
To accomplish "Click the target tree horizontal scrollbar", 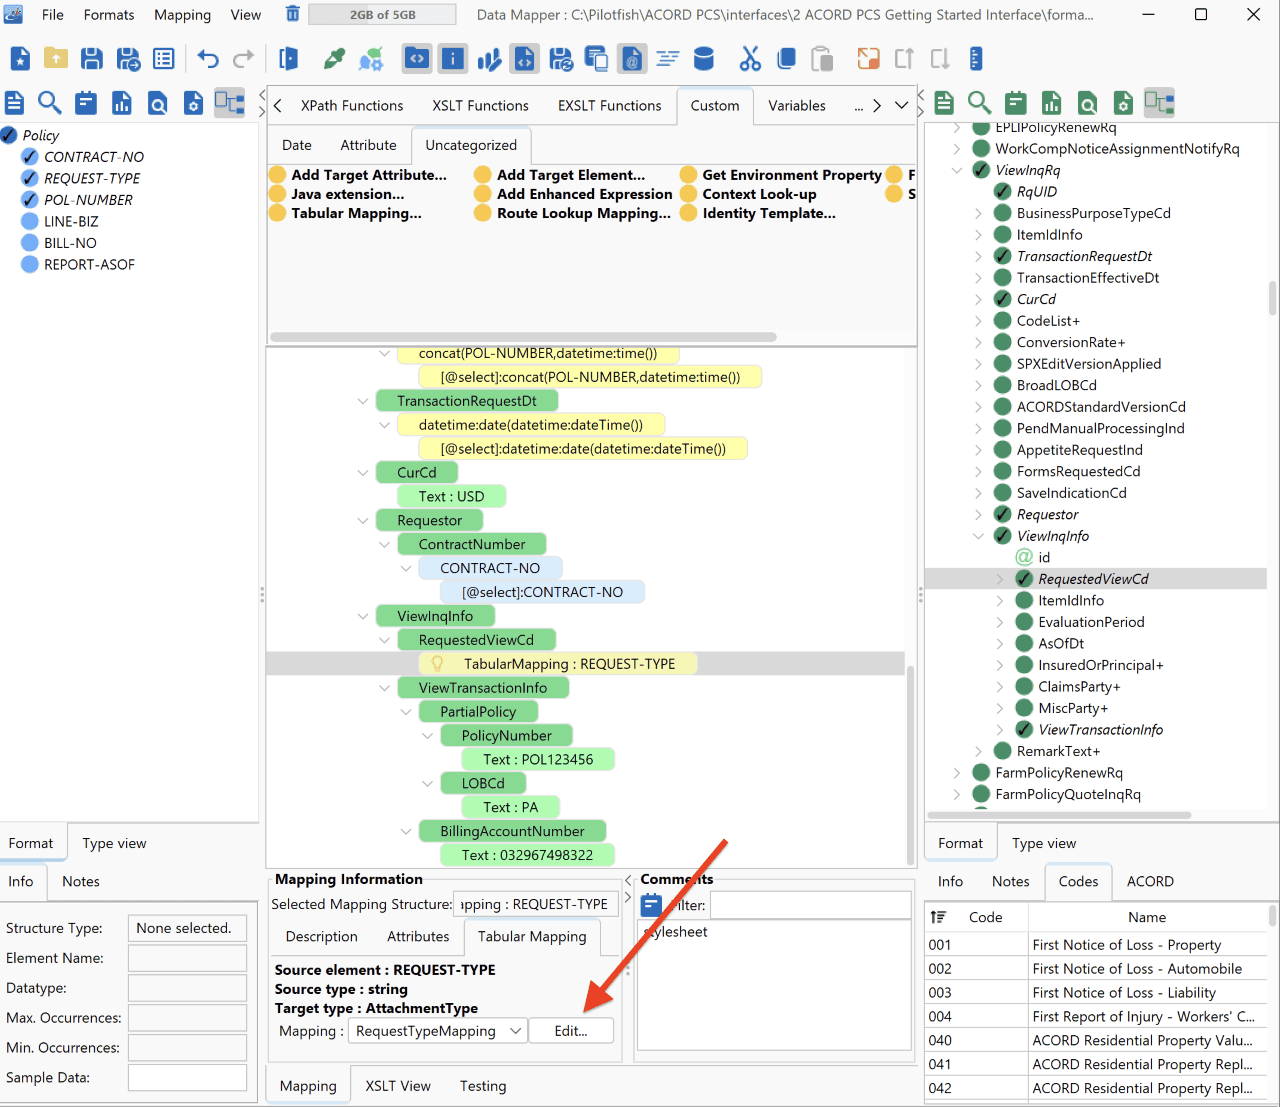I will click(x=1059, y=815).
